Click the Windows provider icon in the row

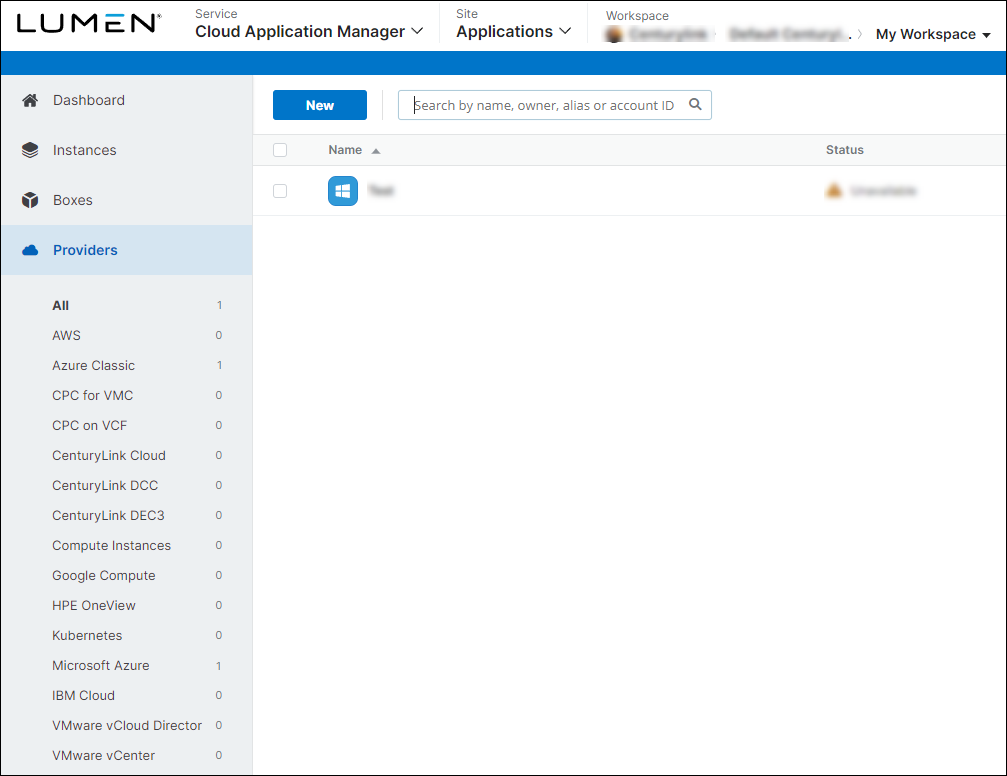(x=343, y=191)
